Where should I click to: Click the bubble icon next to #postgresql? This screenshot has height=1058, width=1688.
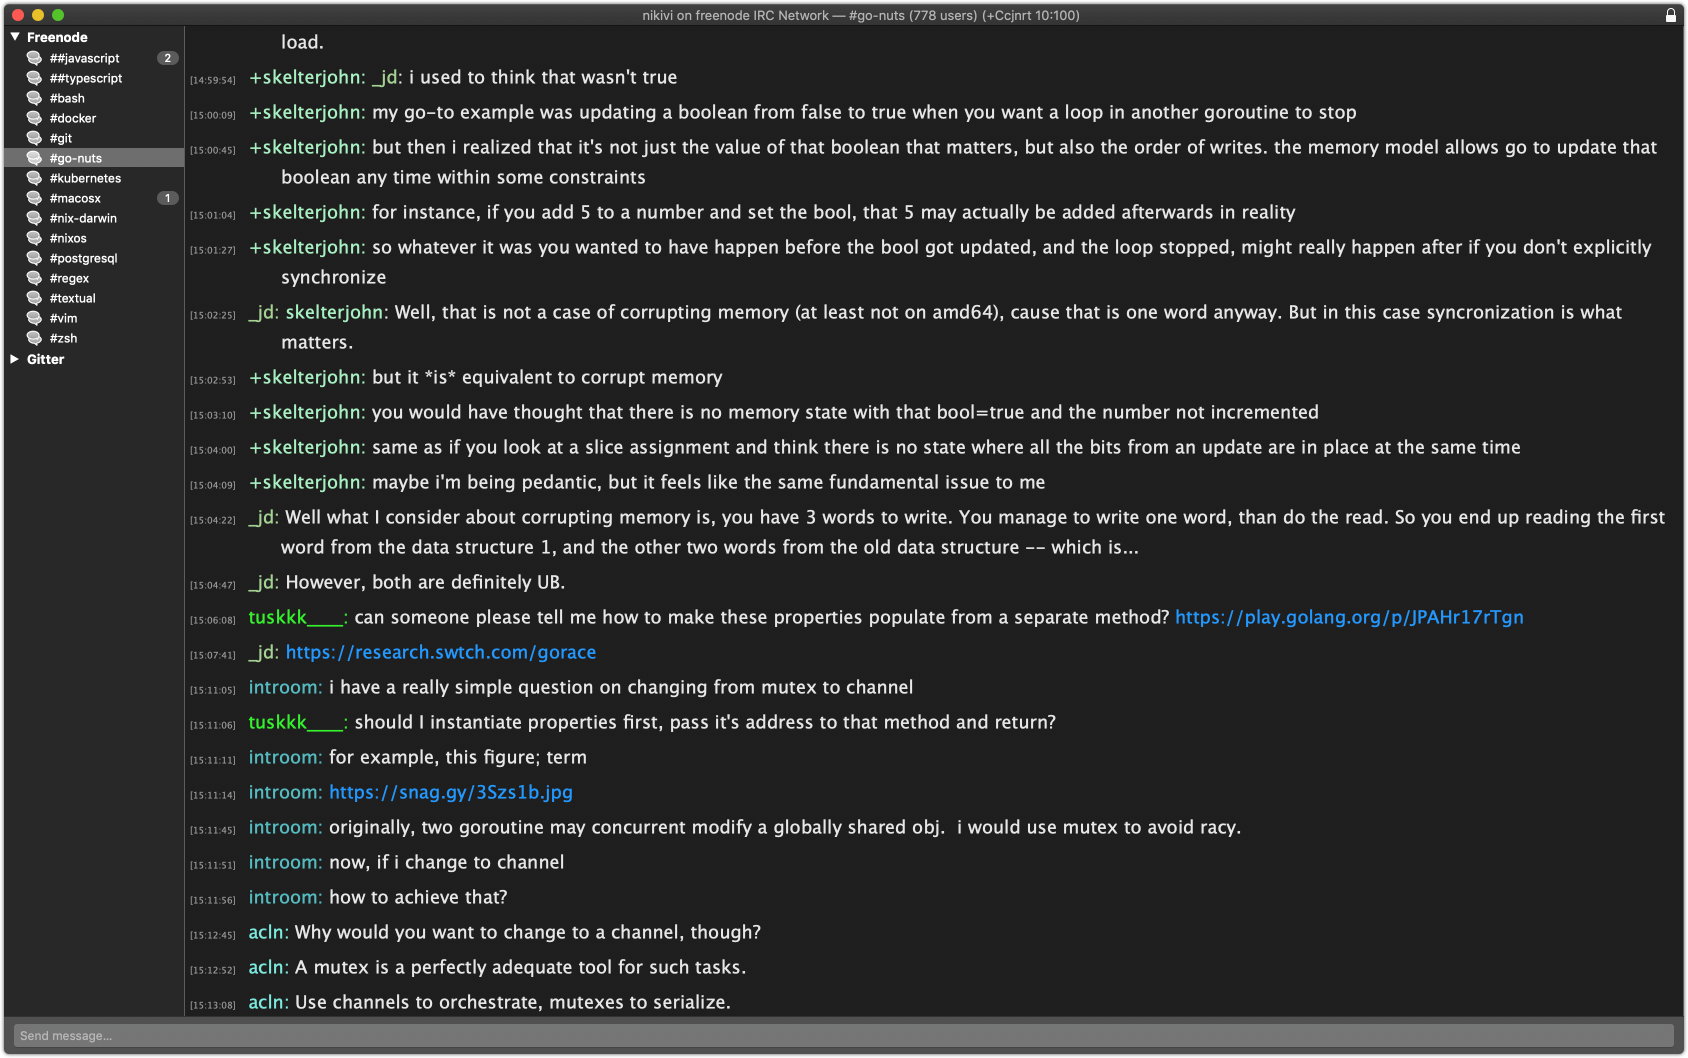pos(34,258)
